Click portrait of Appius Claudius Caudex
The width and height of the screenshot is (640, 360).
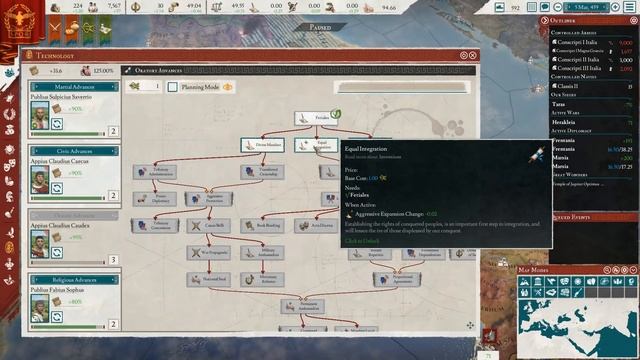tap(40, 244)
